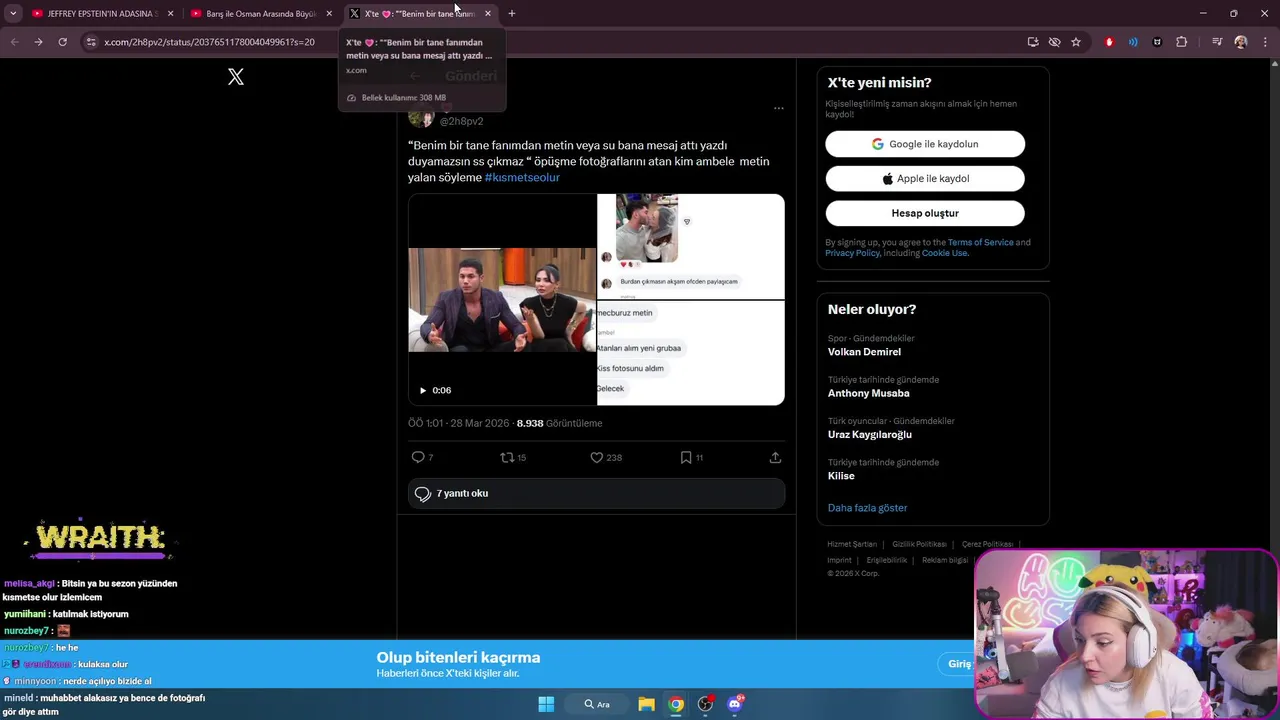
Task: Click the 7 yanıtı oku button
Action: [596, 493]
